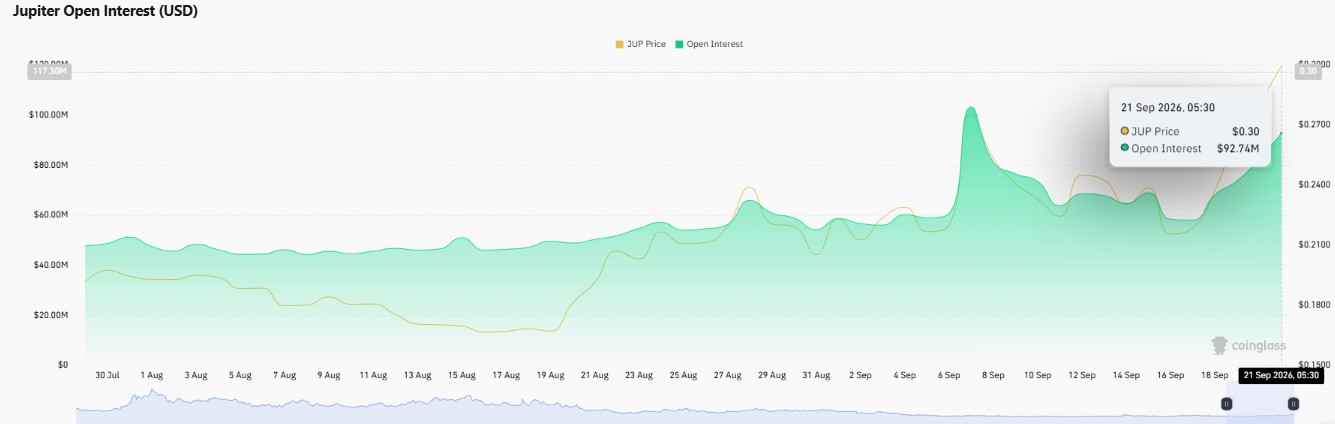Click the 16 Sep date label
Image resolution: width=1335 pixels, height=424 pixels.
(1170, 375)
